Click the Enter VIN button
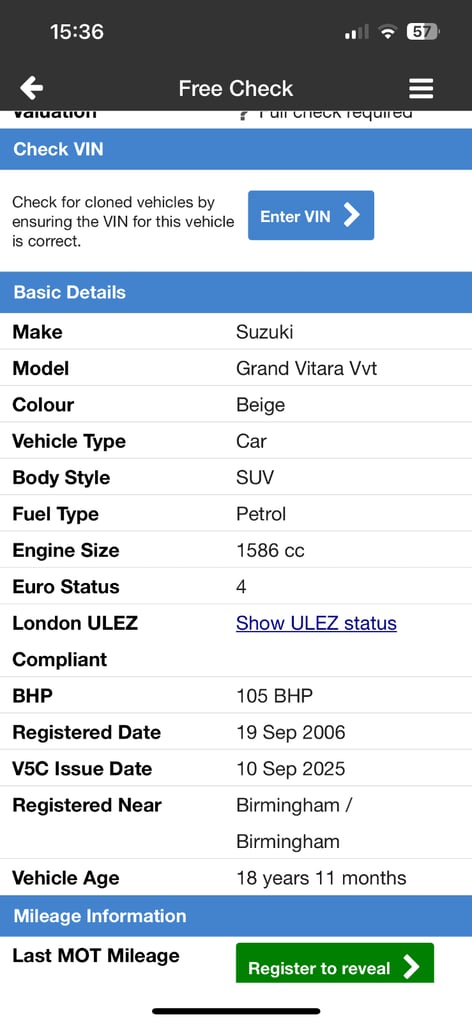This screenshot has width=472, height=1024. (x=311, y=216)
